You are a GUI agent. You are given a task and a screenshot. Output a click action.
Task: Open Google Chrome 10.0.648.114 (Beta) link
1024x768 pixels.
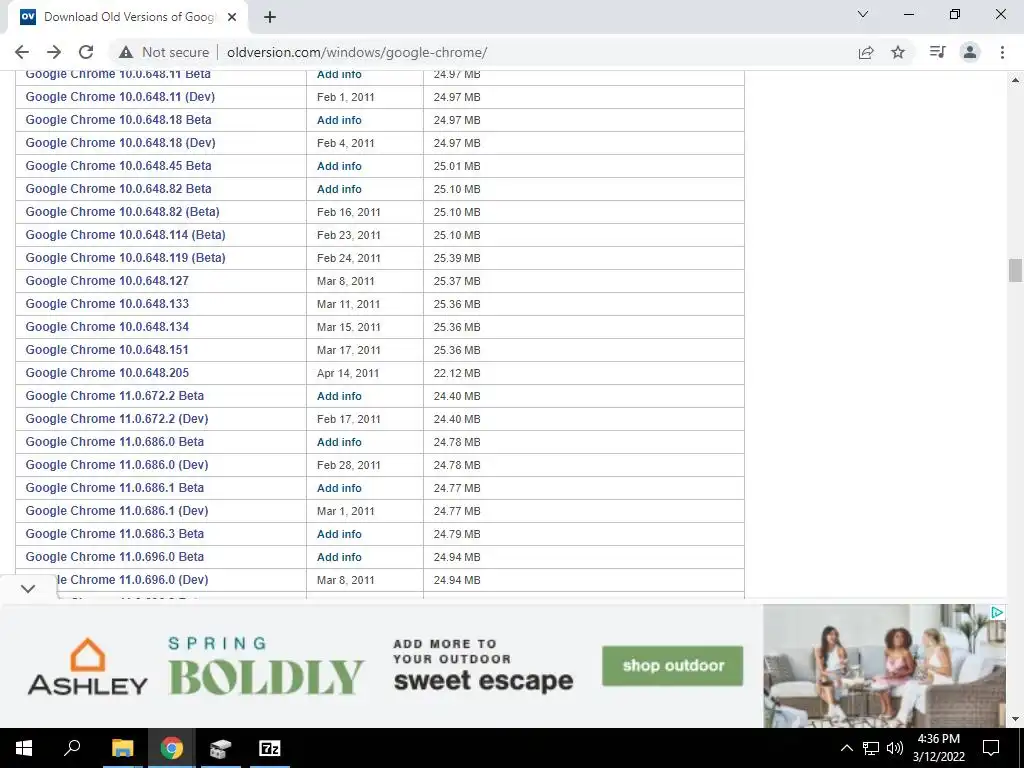[125, 234]
